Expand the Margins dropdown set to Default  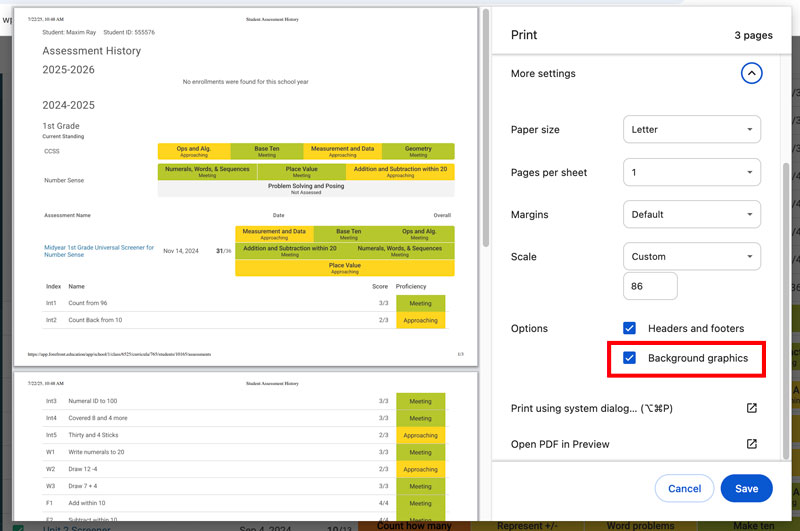[x=691, y=214]
